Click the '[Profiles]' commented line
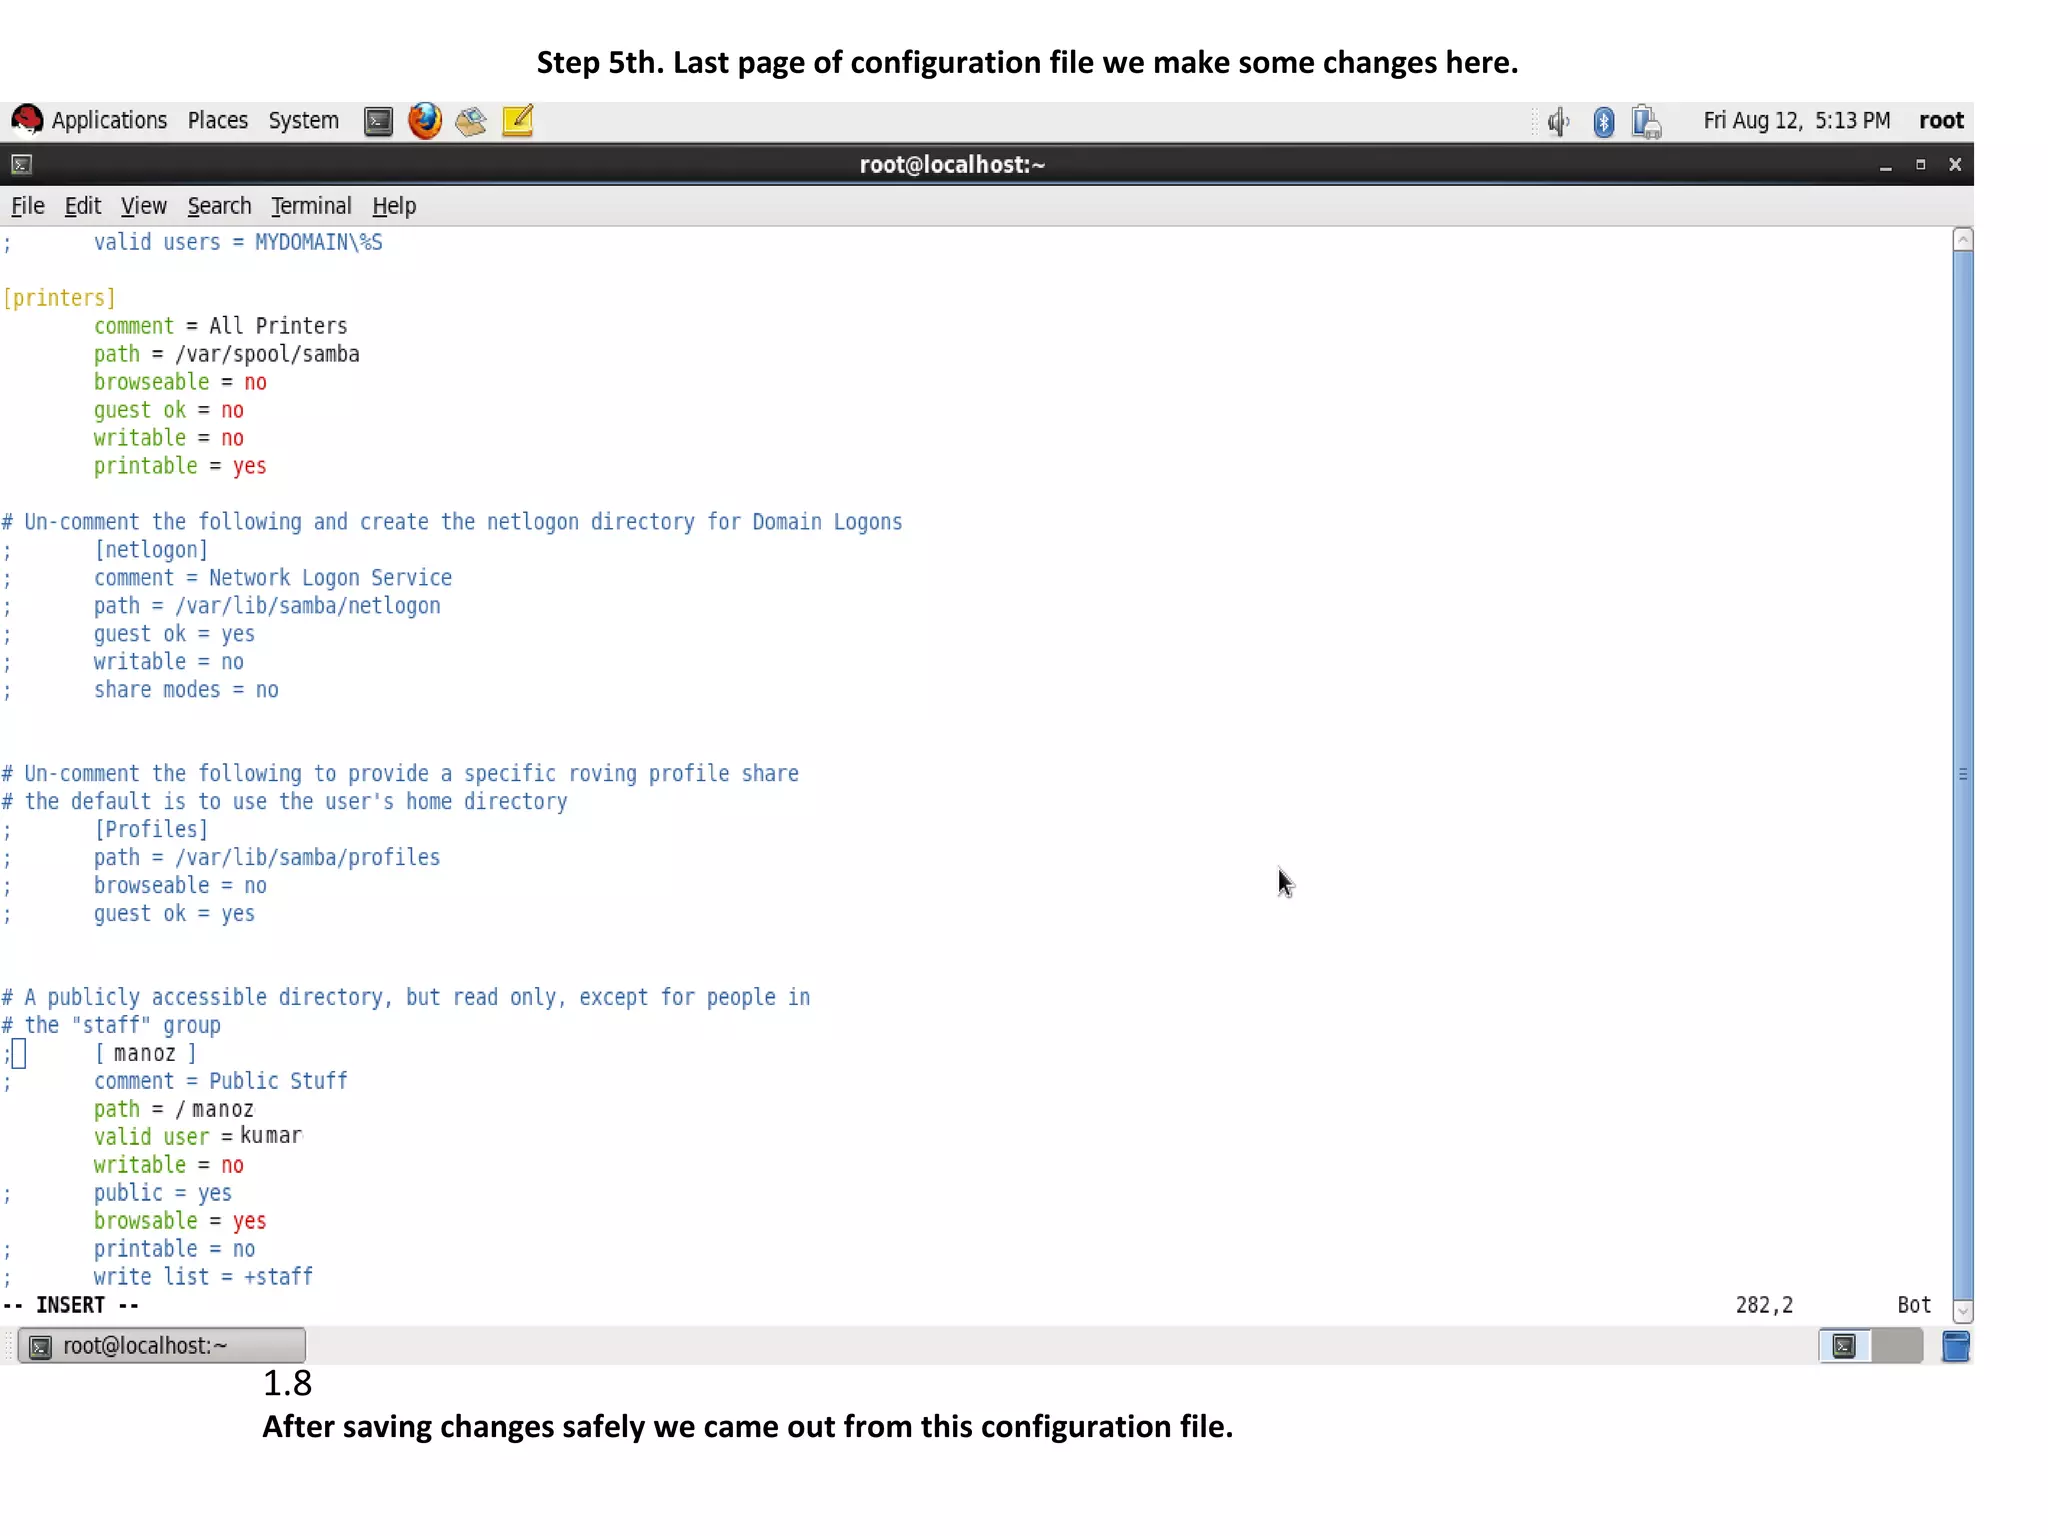 coord(151,830)
